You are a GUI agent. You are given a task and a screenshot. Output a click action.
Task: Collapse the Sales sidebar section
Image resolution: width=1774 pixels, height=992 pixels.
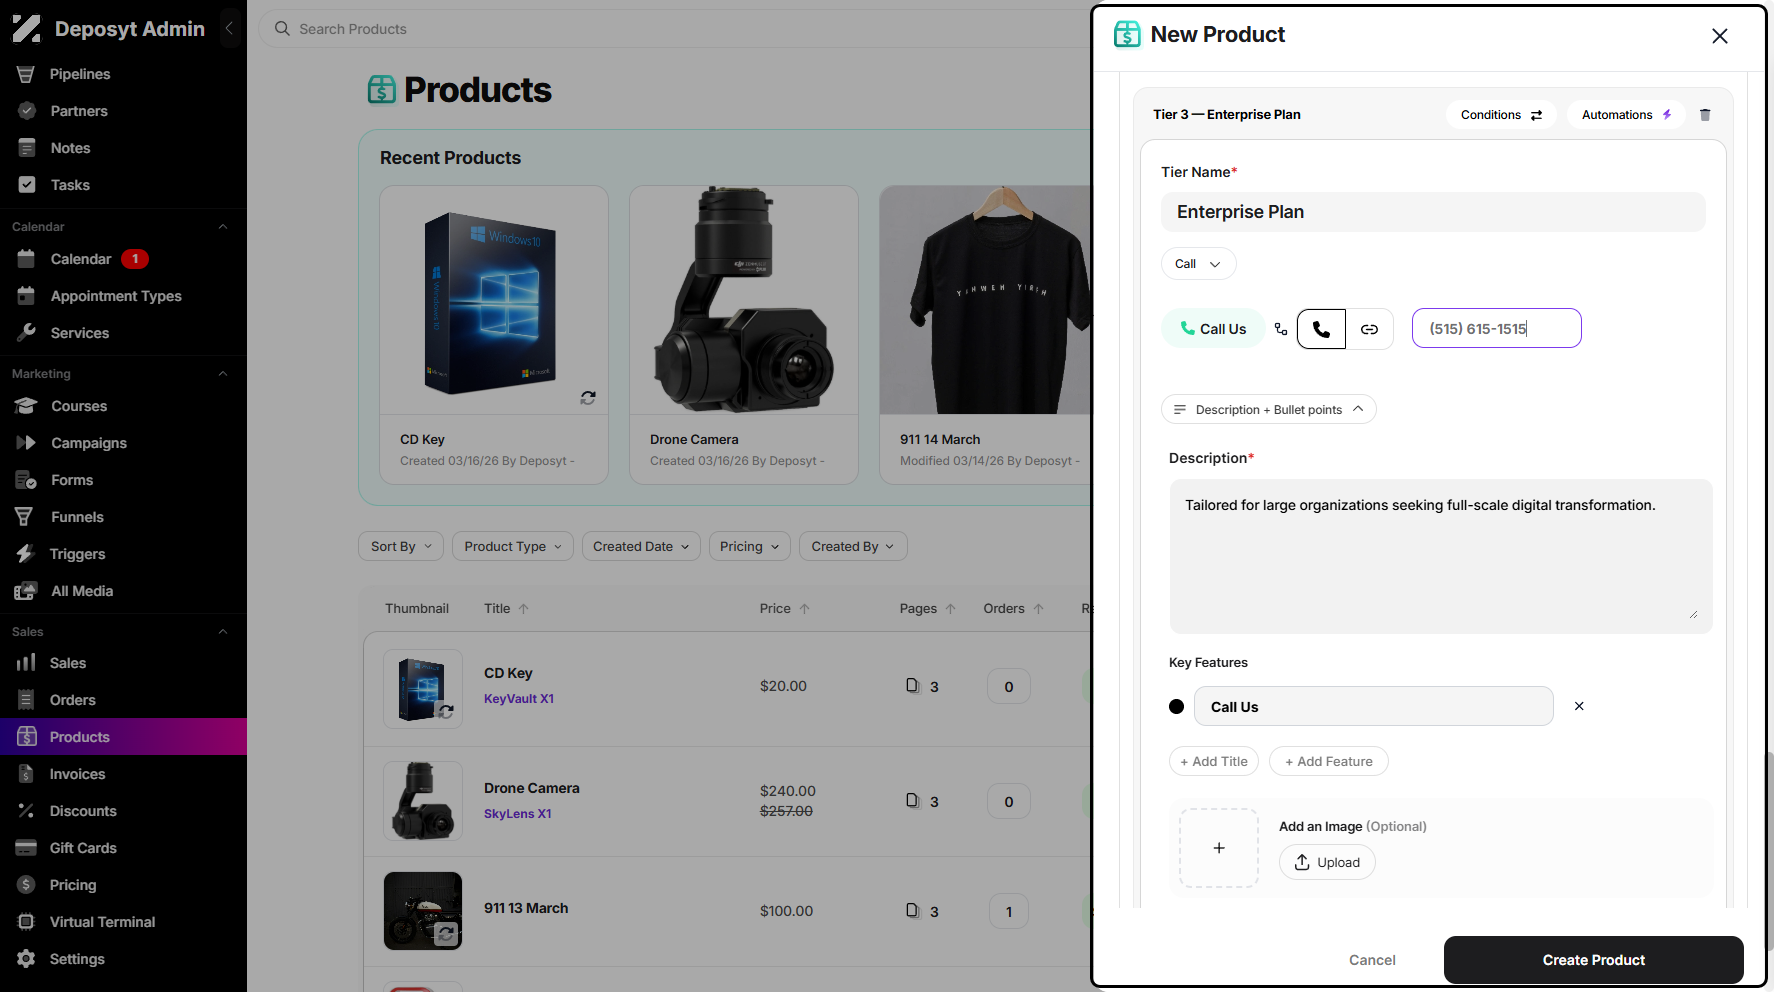pos(223,632)
